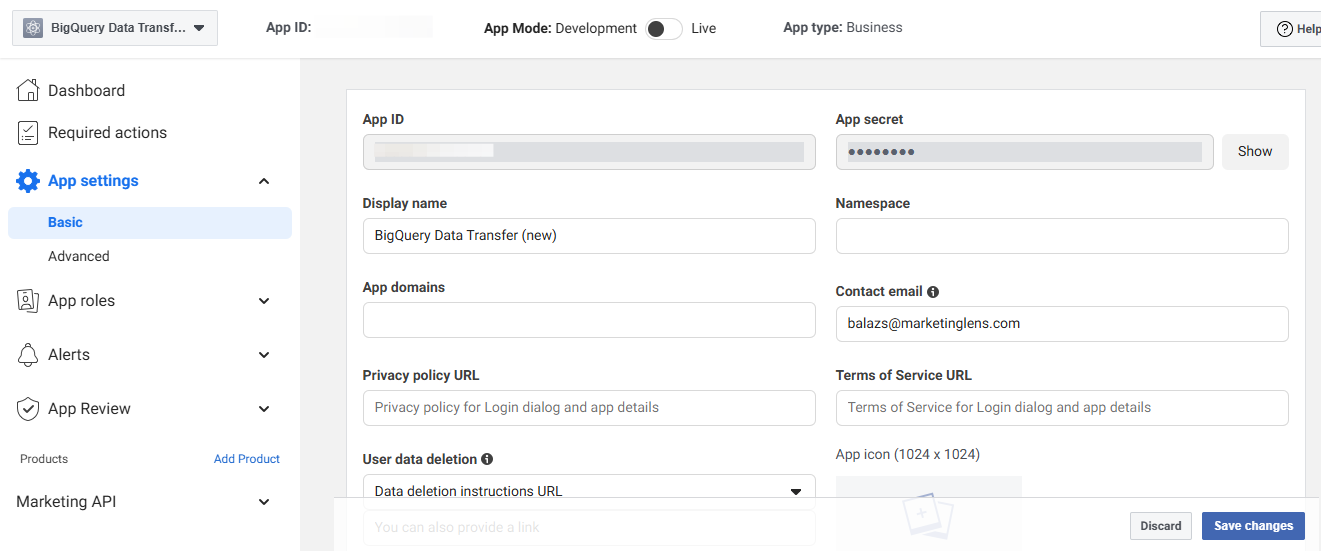Click the Add Product link
1321x551 pixels.
tap(246, 459)
